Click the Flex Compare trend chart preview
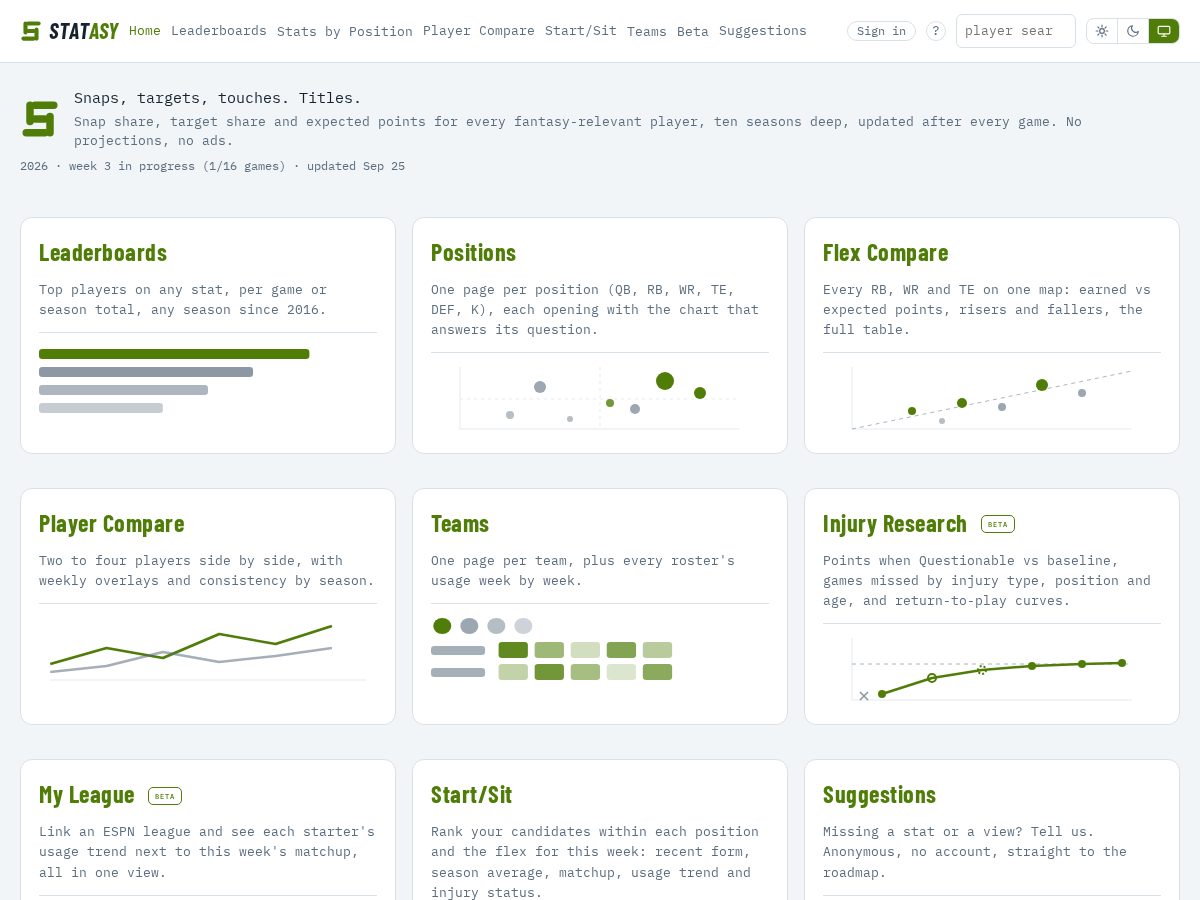 pos(992,398)
